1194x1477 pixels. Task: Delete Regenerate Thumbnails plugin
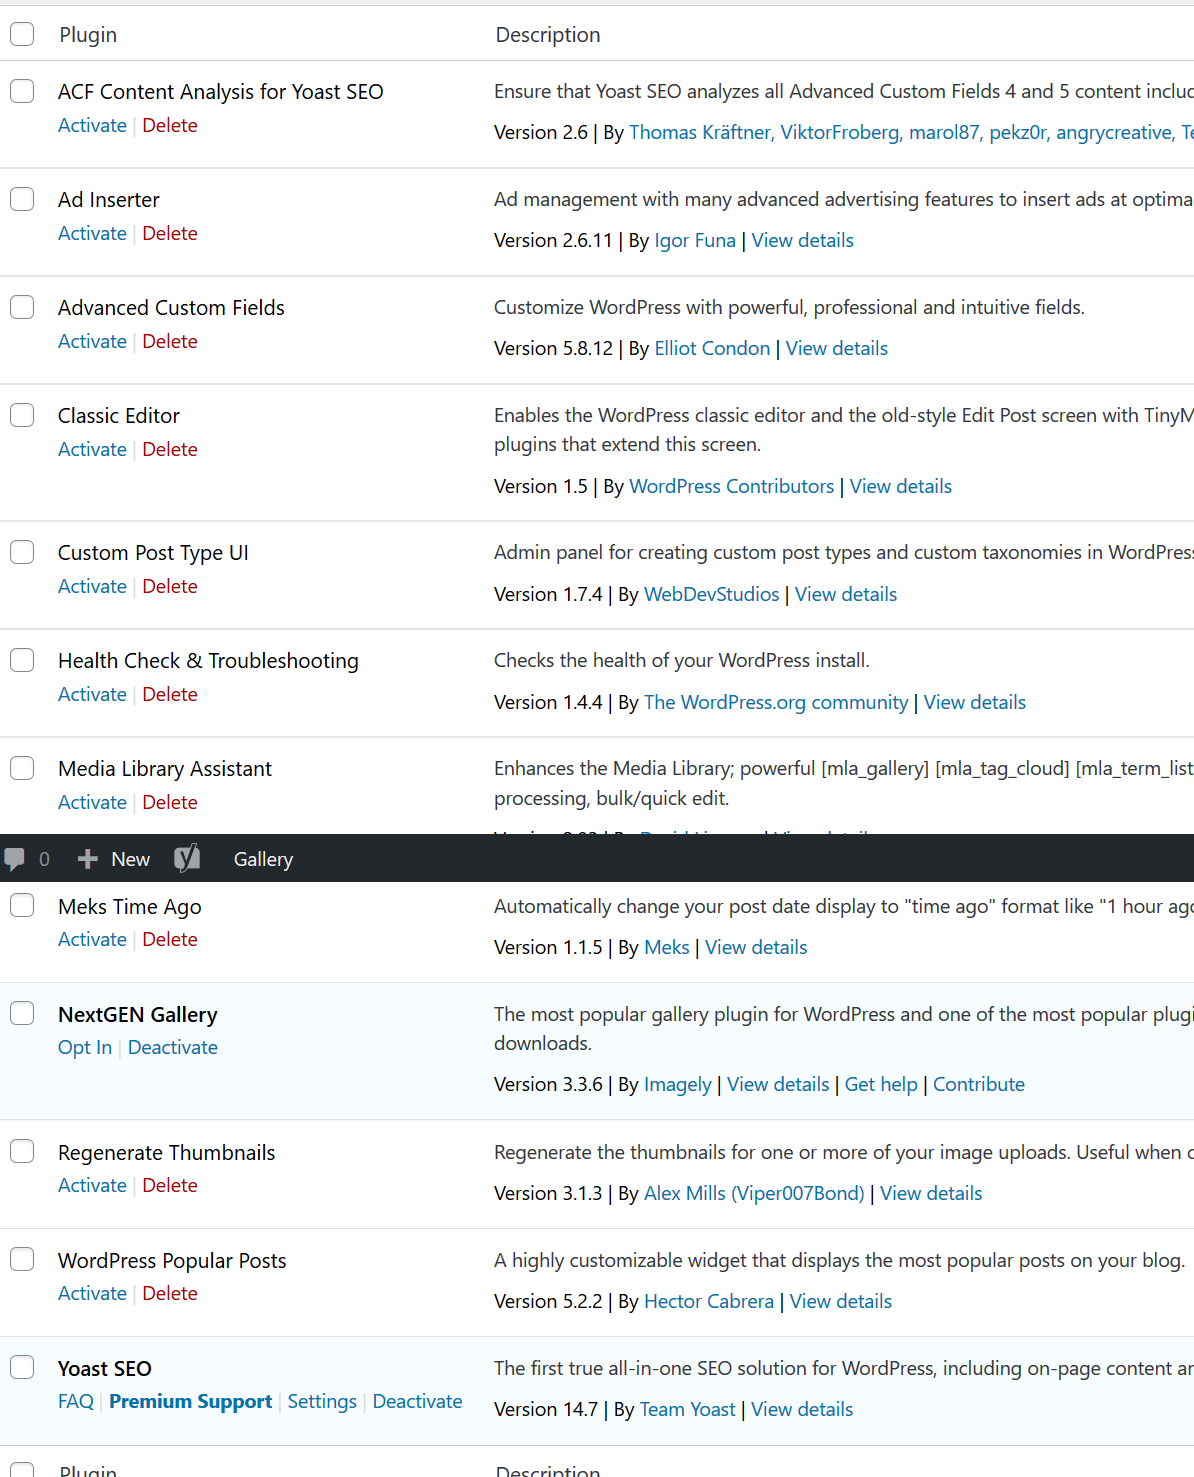tap(170, 1185)
